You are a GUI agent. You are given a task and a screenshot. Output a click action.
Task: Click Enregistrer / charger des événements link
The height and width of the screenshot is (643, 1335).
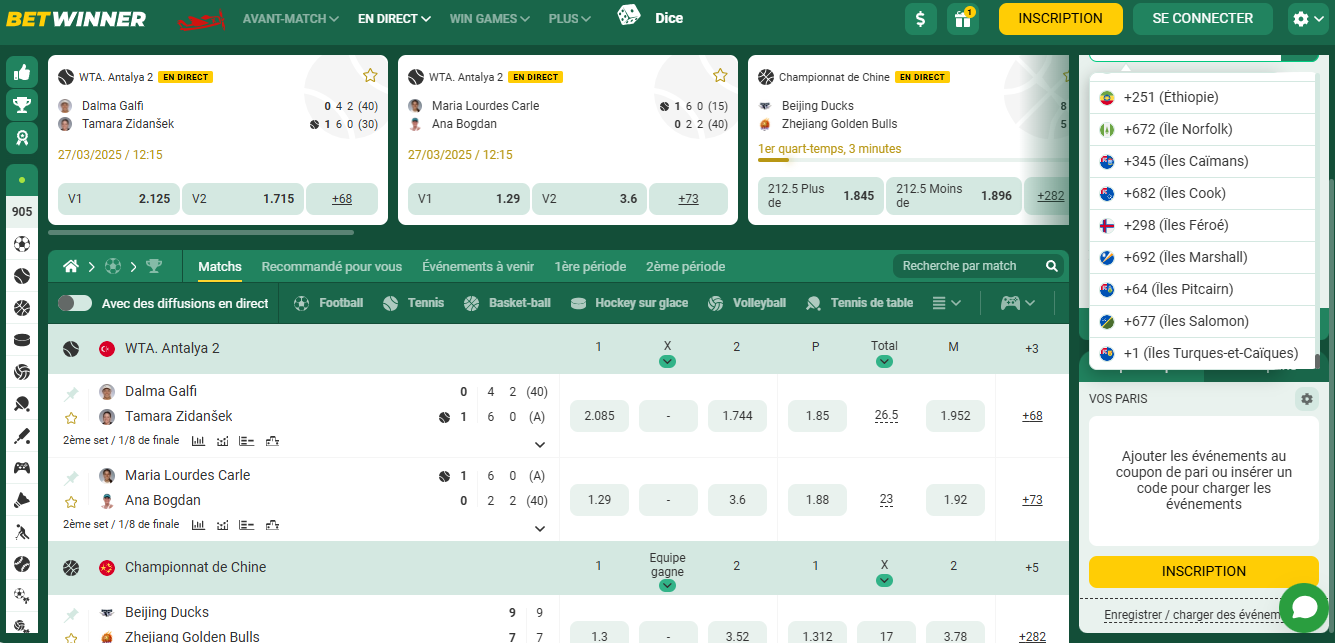click(x=1192, y=615)
